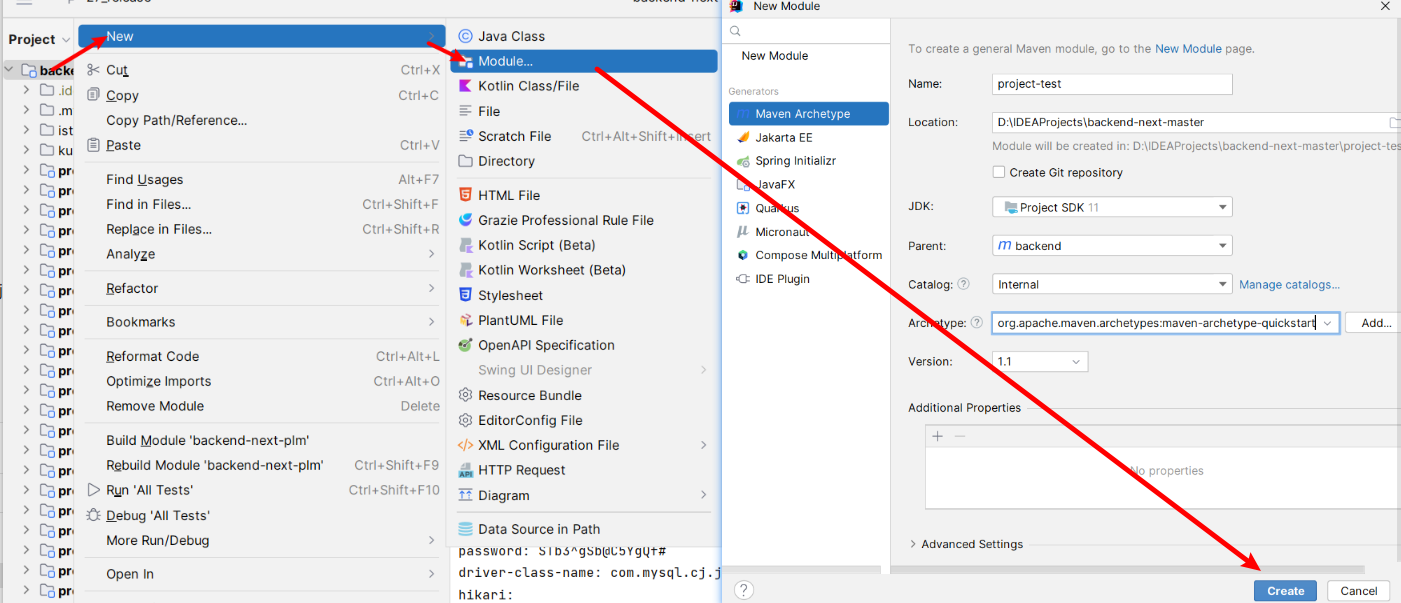This screenshot has width=1401, height=603.
Task: Open the Version dropdown showing 1.1
Action: 1040,362
